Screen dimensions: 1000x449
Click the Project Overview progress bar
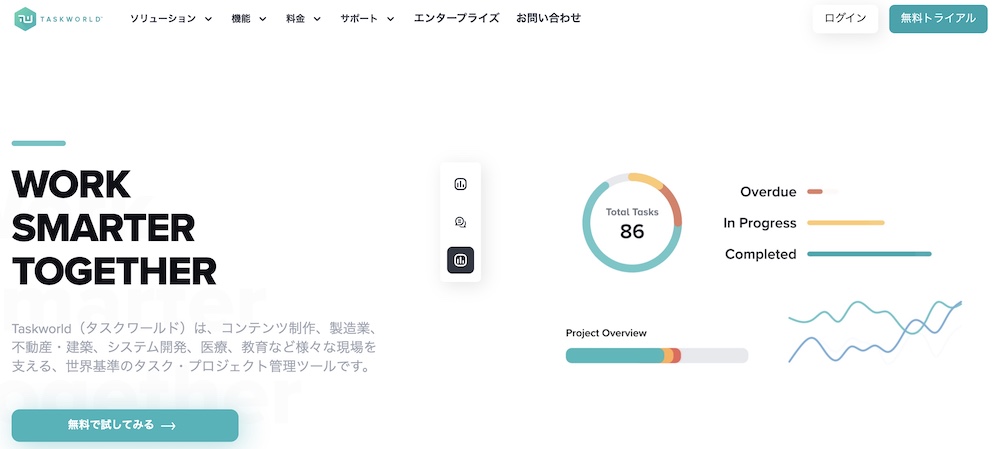(656, 355)
